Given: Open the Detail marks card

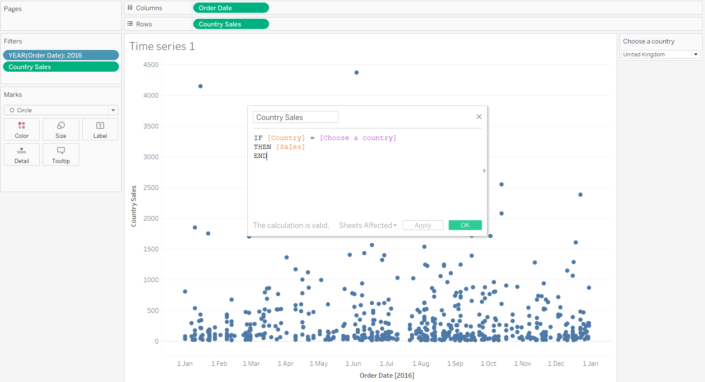Looking at the screenshot, I should (22, 155).
